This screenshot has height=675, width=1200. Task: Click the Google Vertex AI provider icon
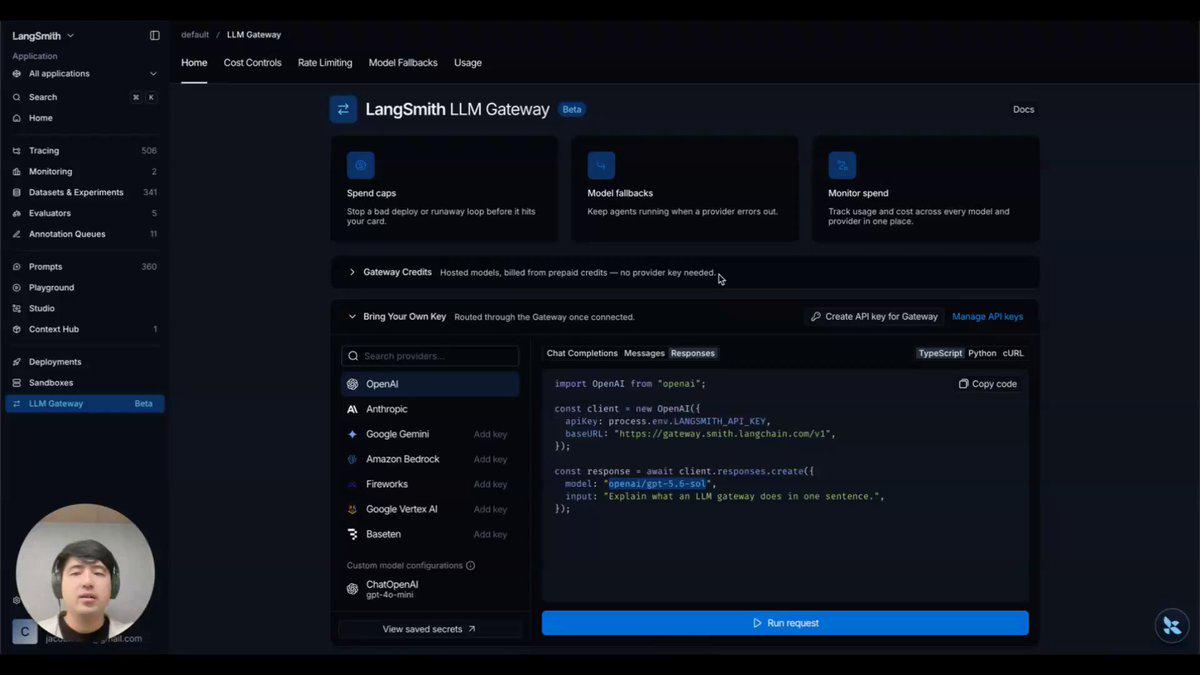click(x=352, y=509)
